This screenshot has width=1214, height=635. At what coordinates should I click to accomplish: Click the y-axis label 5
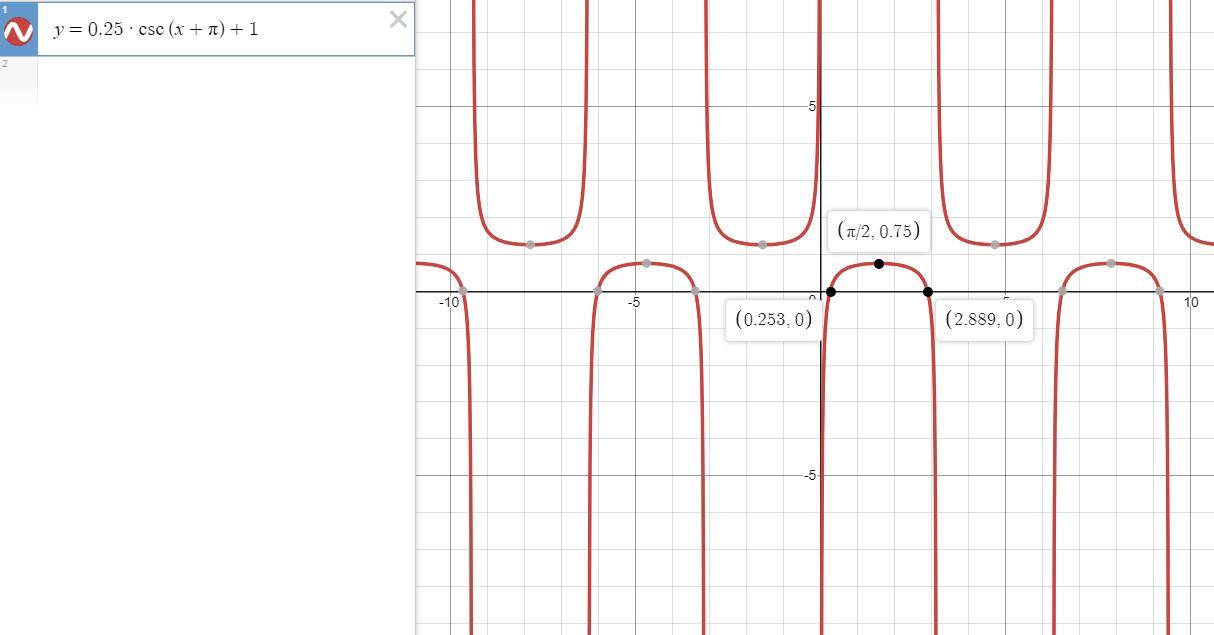pyautogui.click(x=812, y=107)
